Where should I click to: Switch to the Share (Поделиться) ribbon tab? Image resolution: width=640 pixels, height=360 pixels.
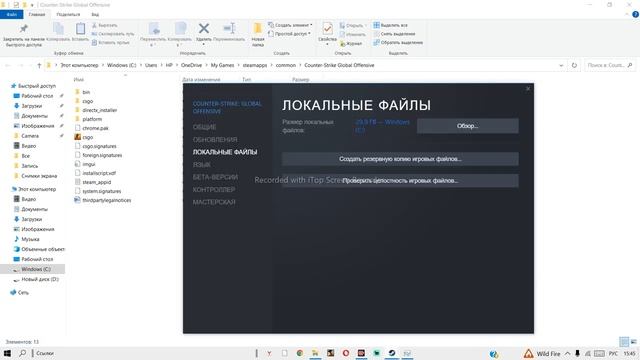point(68,15)
